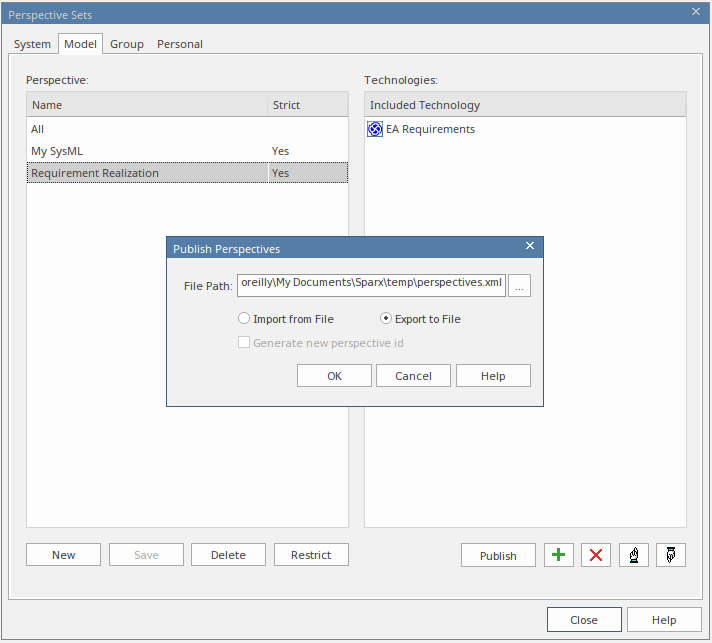The image size is (712, 643).
Task: Switch to the System tab
Action: 32,44
